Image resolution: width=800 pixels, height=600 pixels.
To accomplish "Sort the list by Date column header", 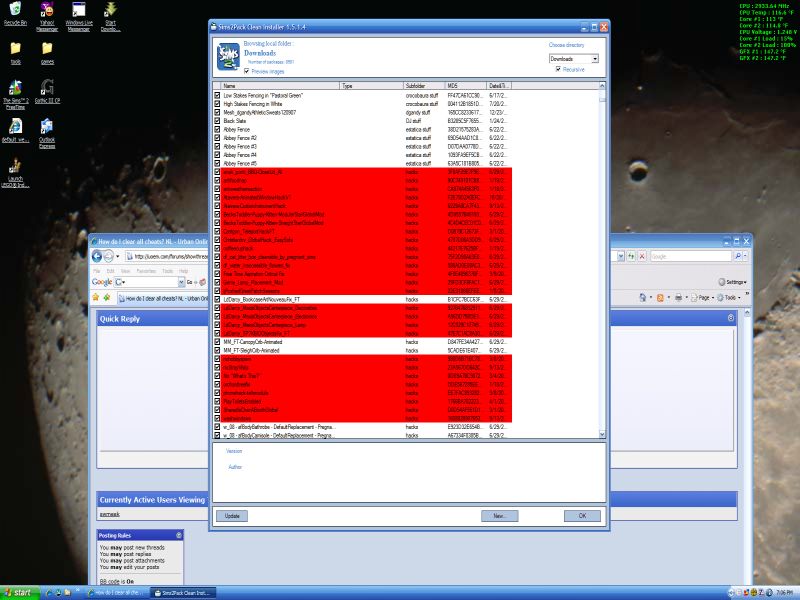I will 499,86.
